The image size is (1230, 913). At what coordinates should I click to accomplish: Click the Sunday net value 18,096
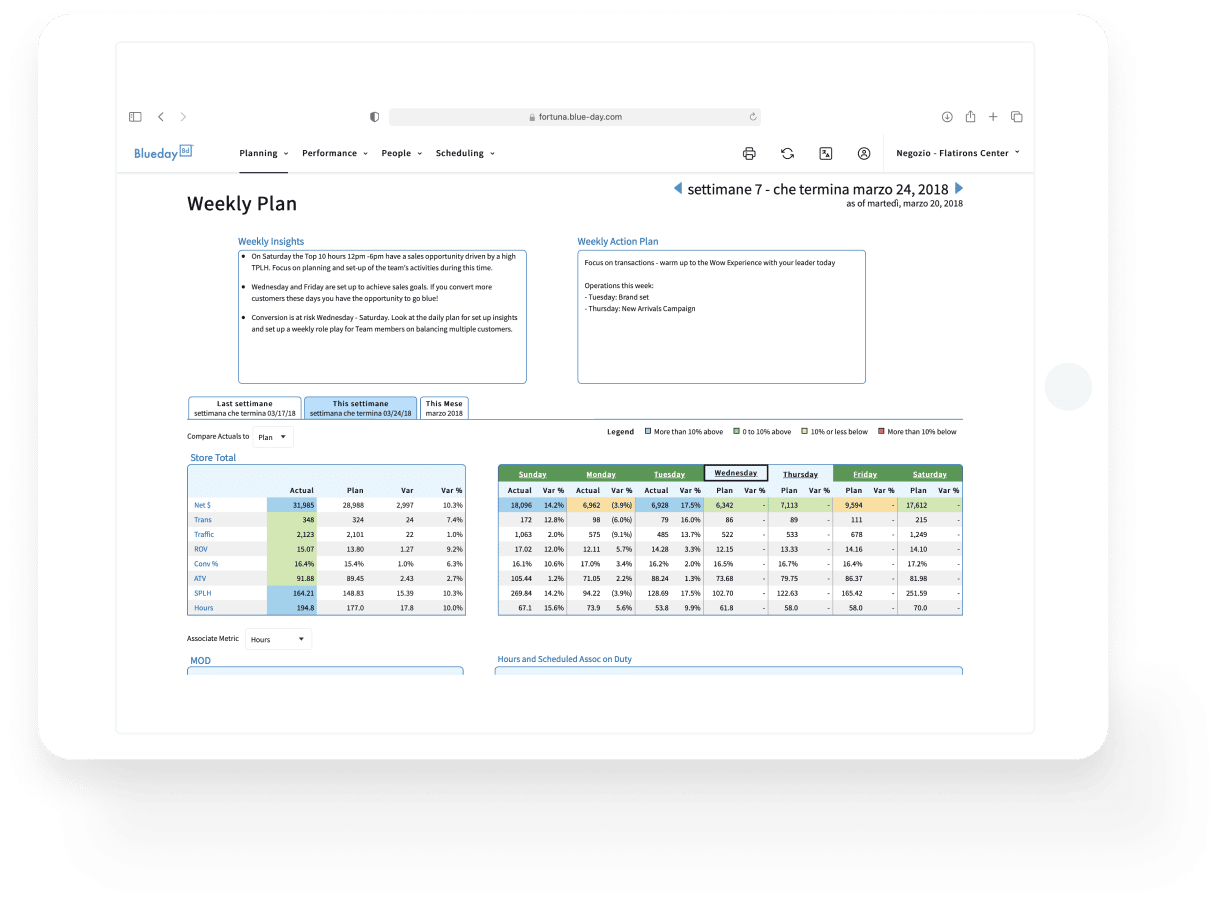point(521,505)
